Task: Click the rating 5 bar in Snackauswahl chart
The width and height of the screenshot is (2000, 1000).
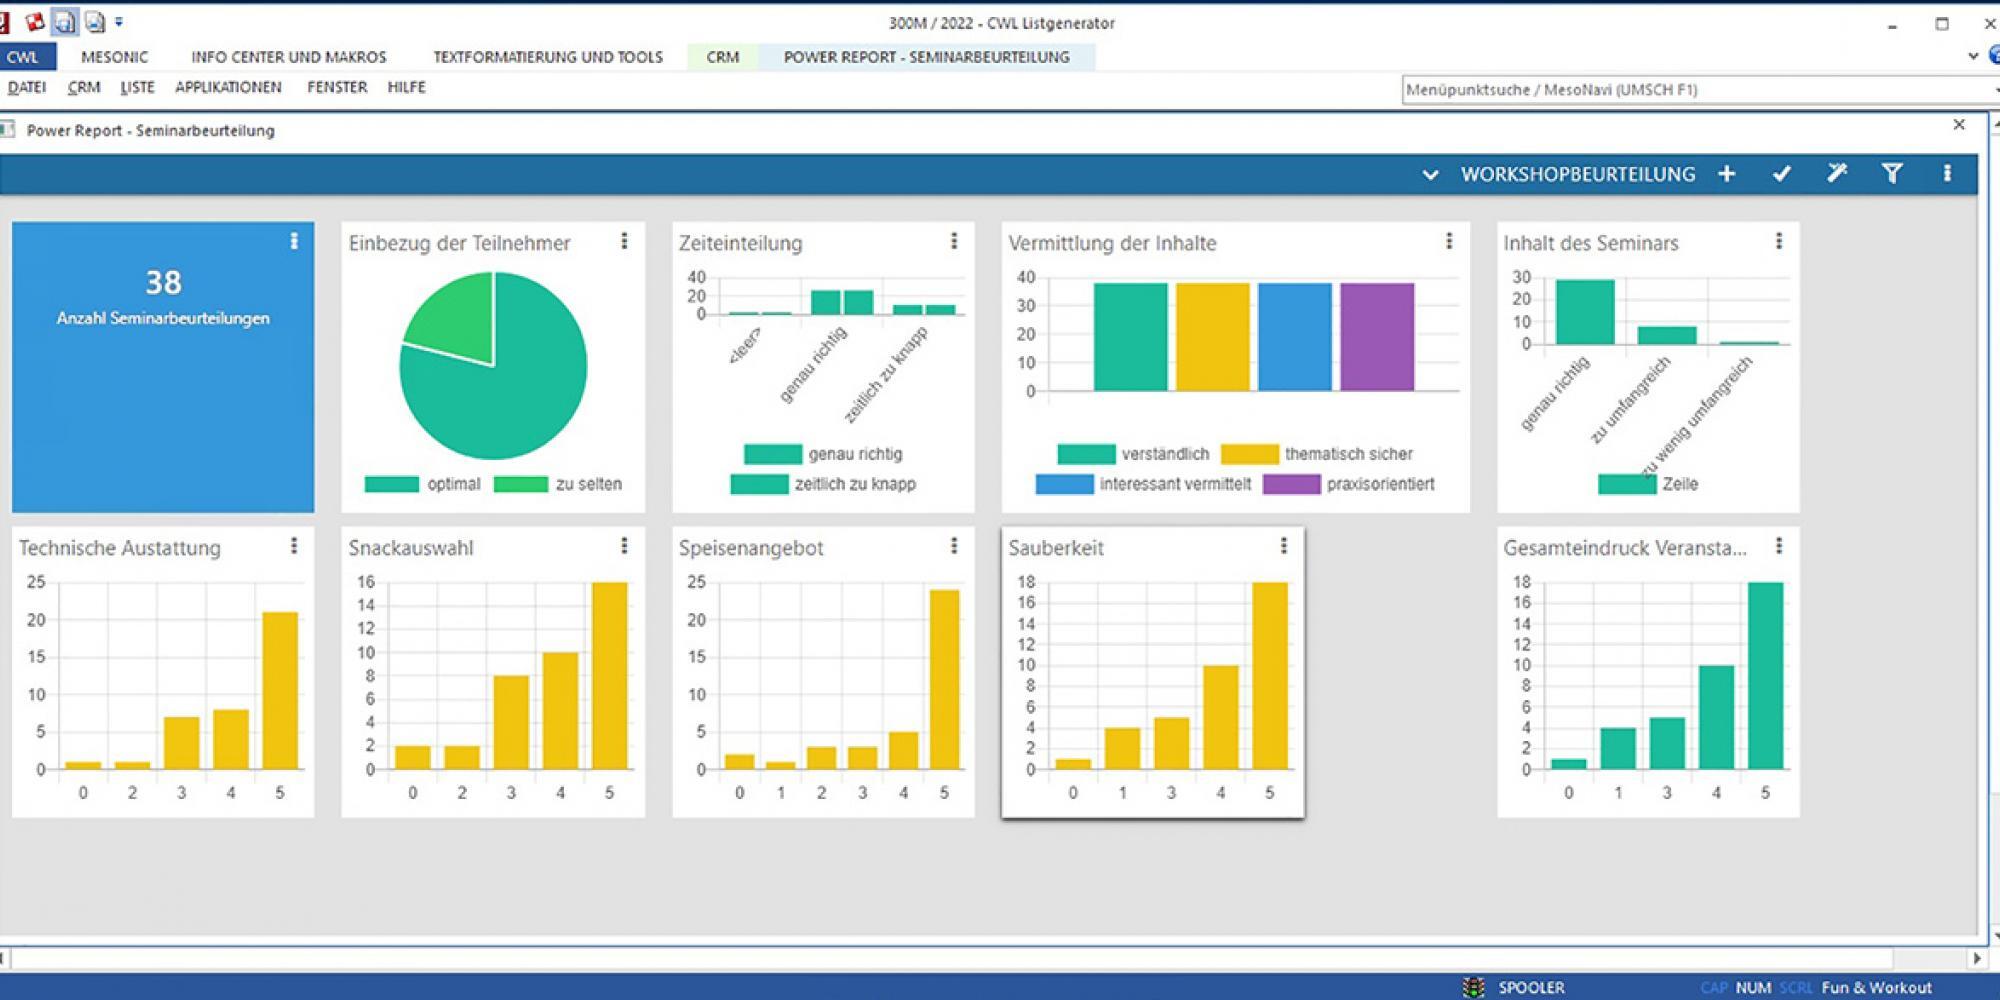Action: pos(610,675)
